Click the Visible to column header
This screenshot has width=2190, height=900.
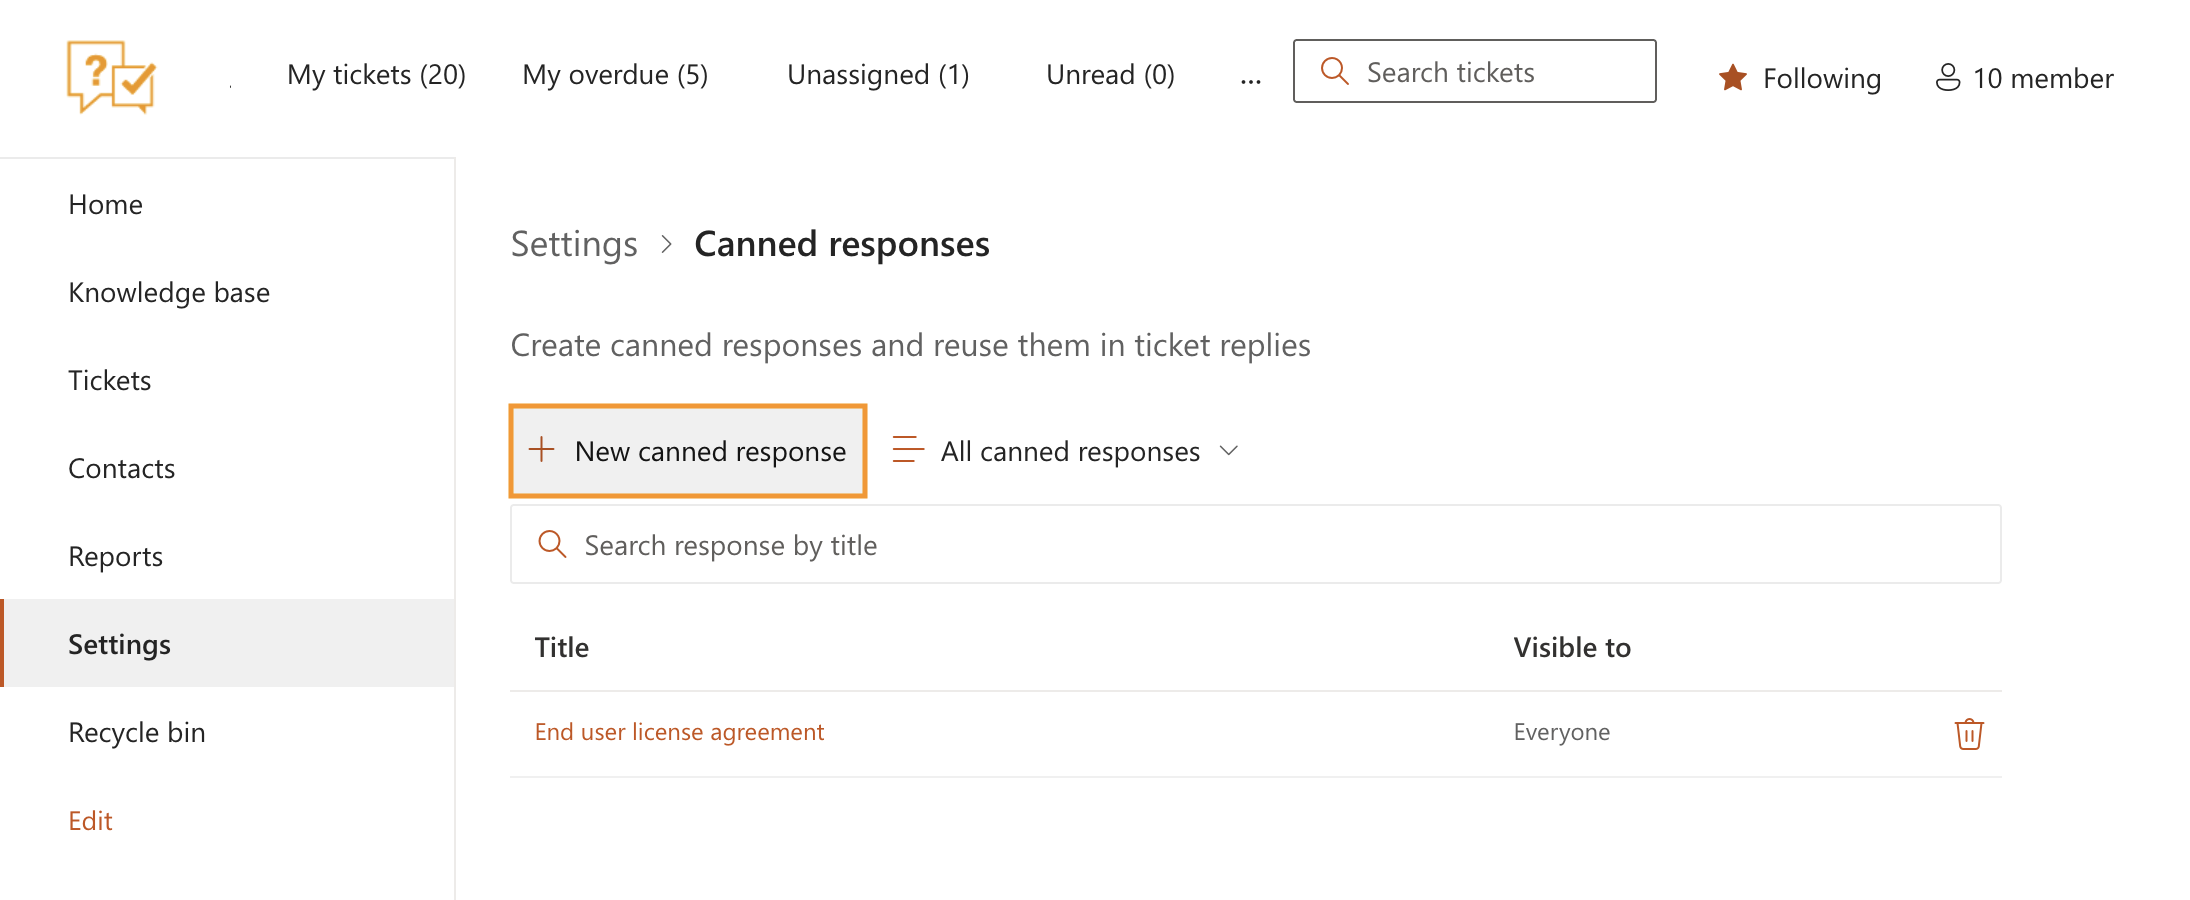[x=1572, y=647]
